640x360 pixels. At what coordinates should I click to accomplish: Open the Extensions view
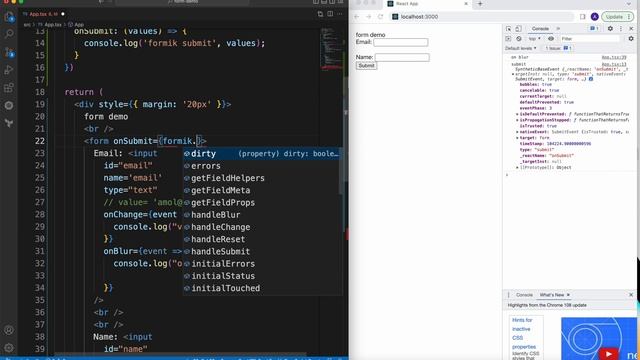(x=9, y=88)
